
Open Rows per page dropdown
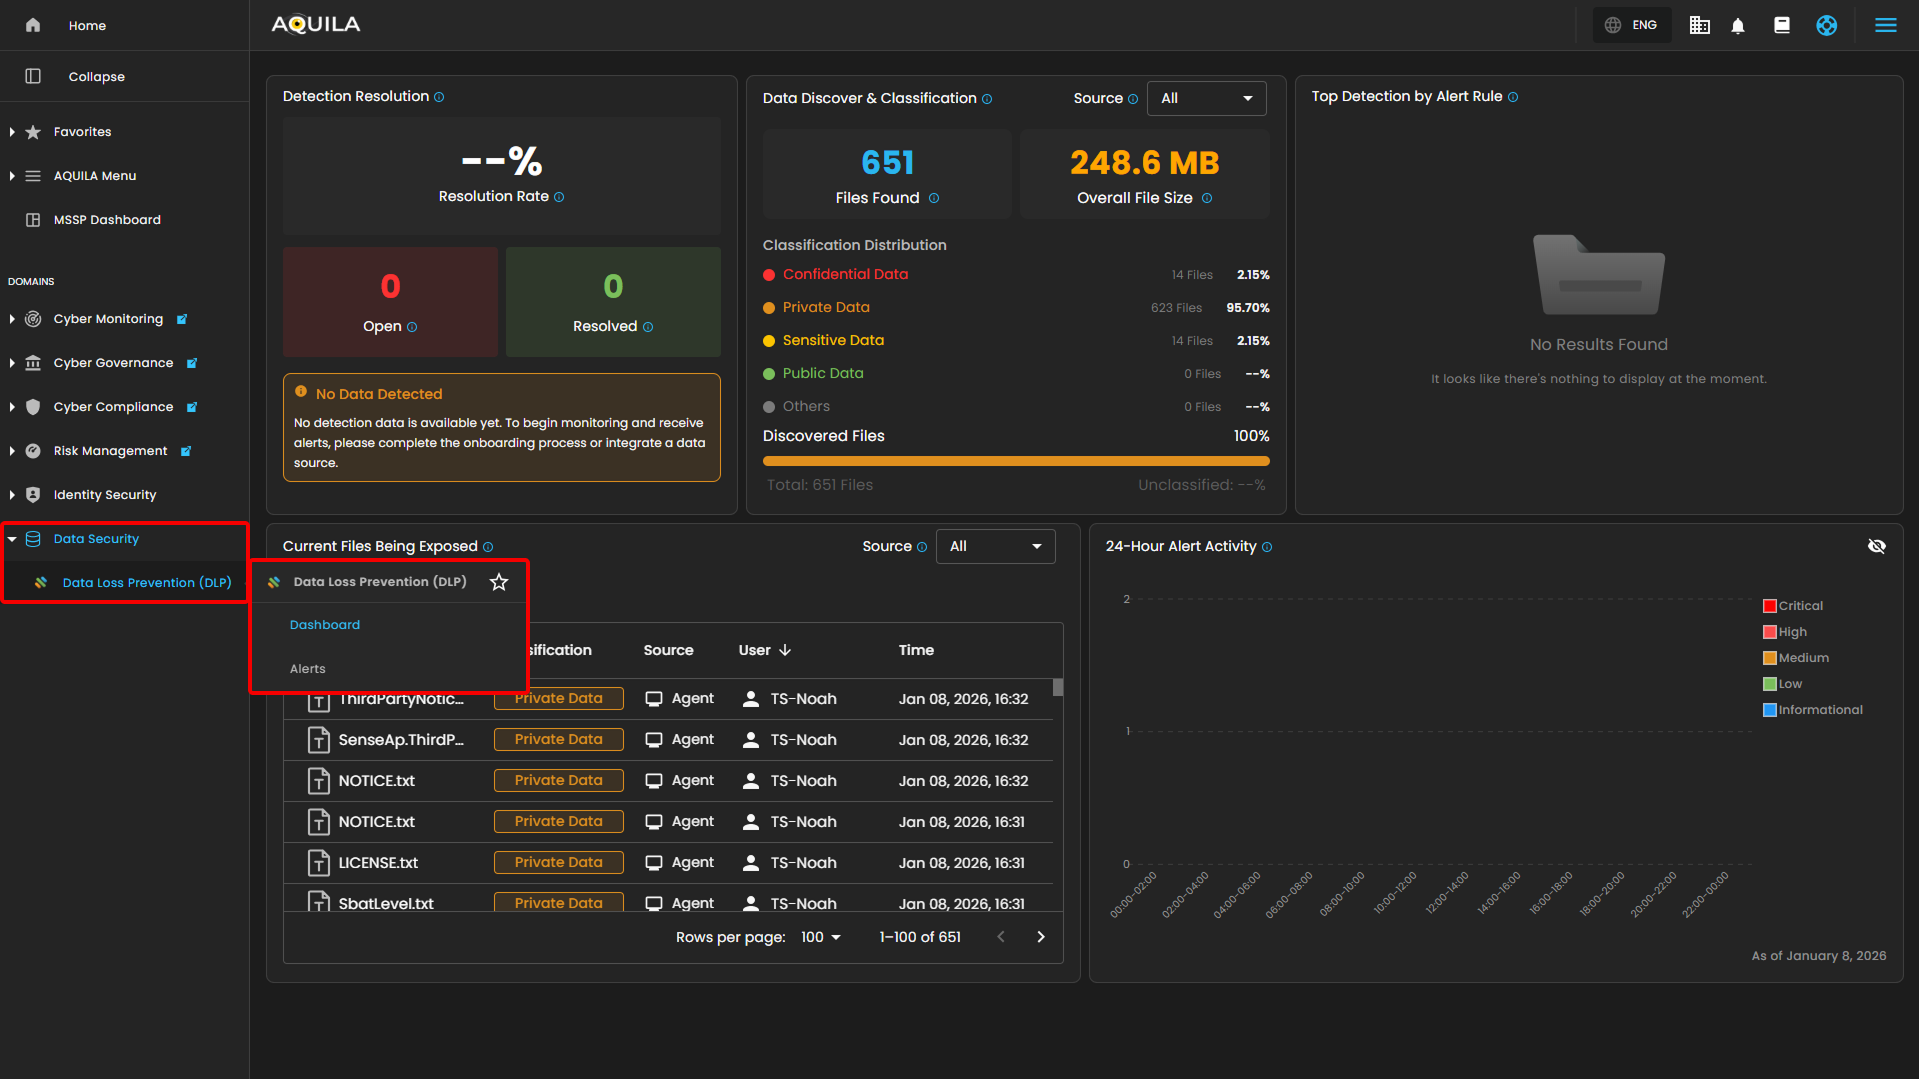click(x=821, y=937)
